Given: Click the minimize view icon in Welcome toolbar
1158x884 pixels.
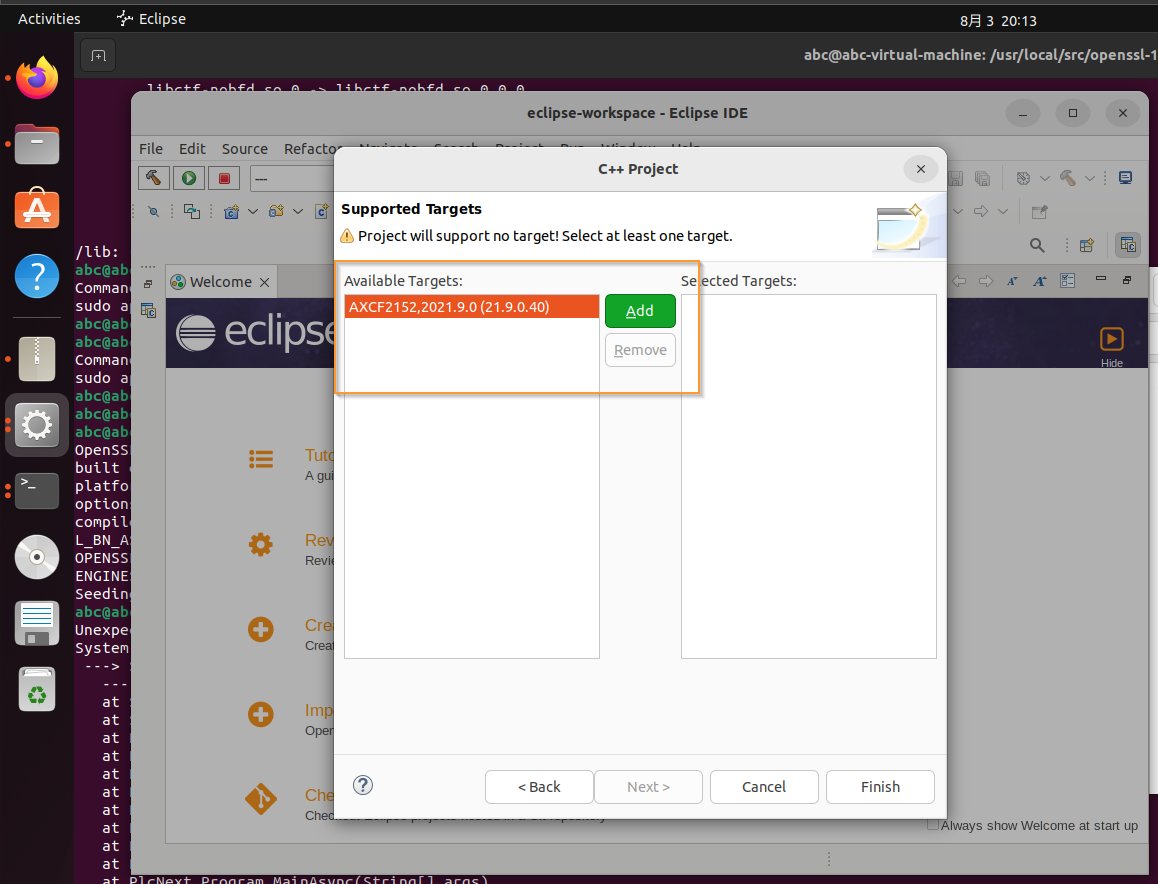Looking at the screenshot, I should click(x=1100, y=278).
